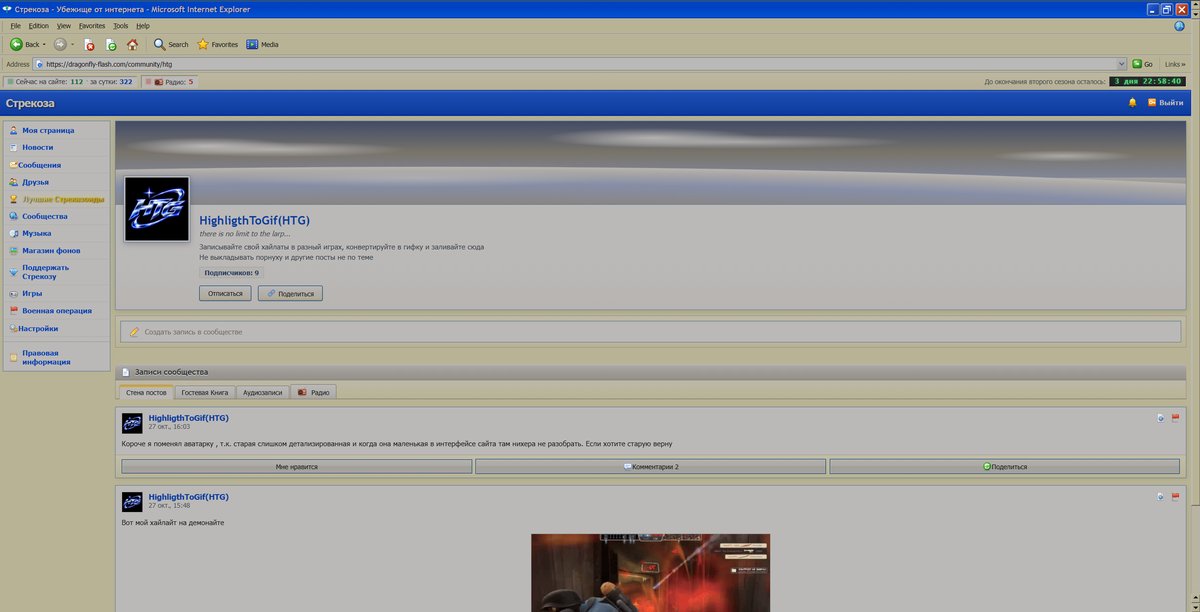Click the Forward arrow icon in the toolbar
Image resolution: width=1200 pixels, height=612 pixels.
(x=60, y=44)
